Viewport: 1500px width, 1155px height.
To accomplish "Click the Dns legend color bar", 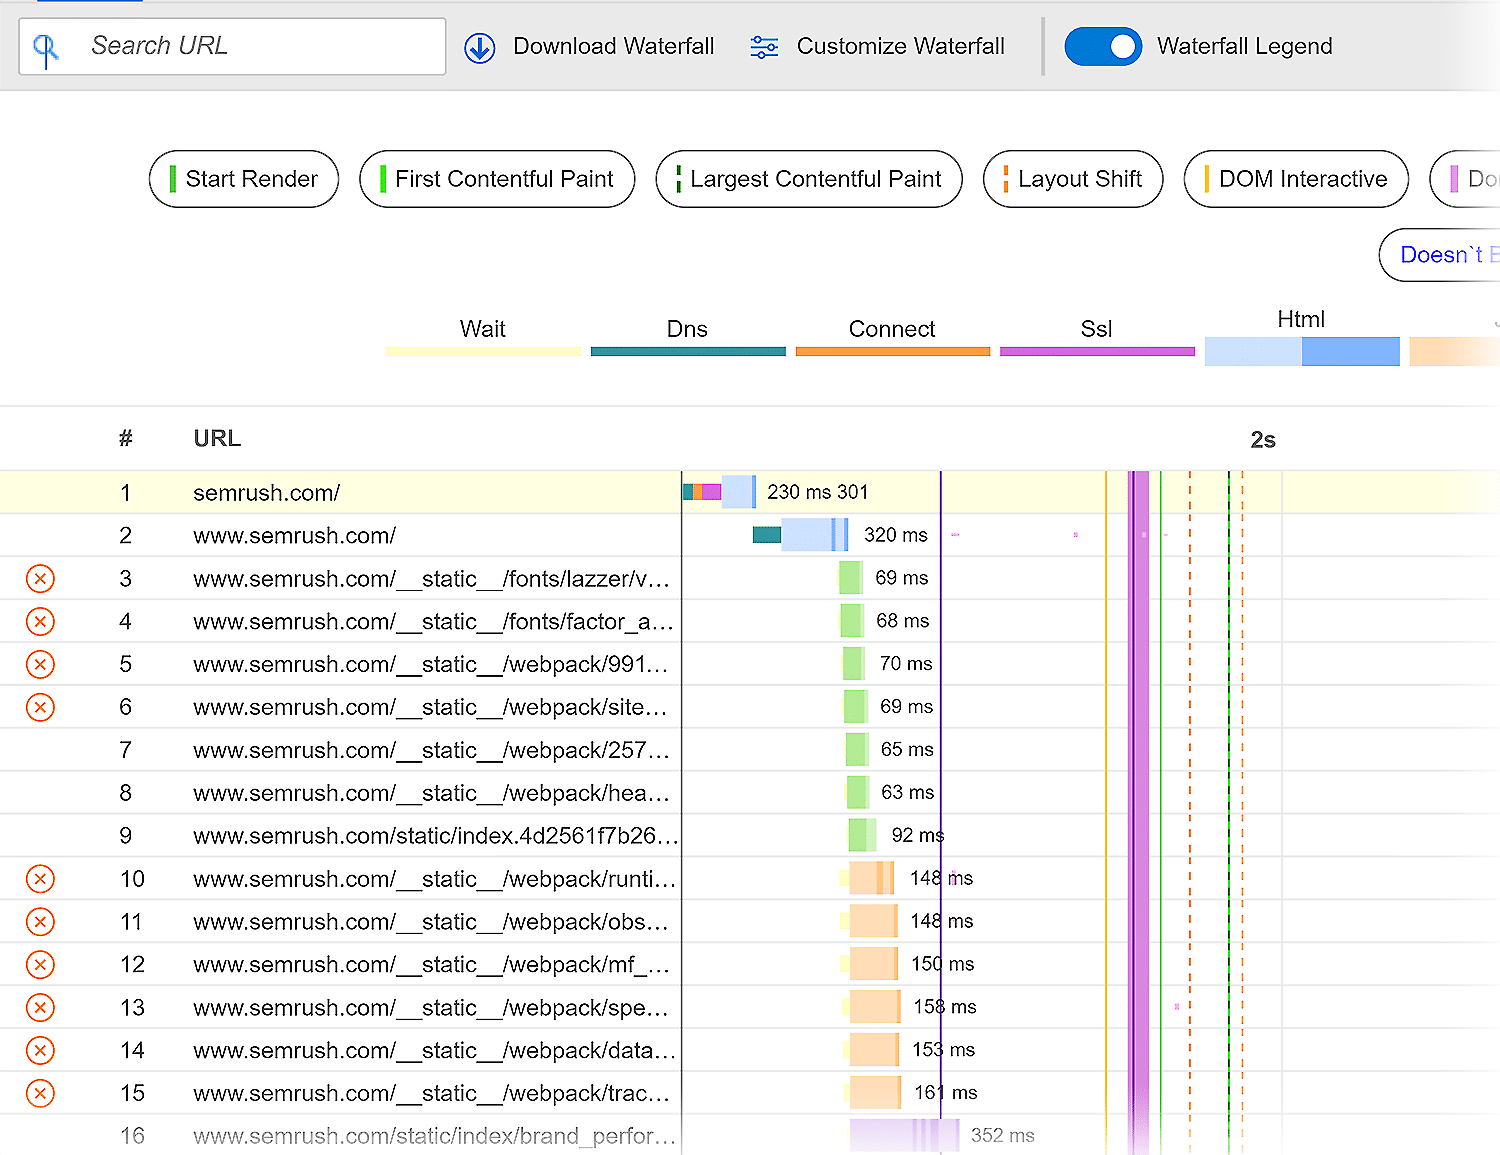I will click(x=688, y=351).
